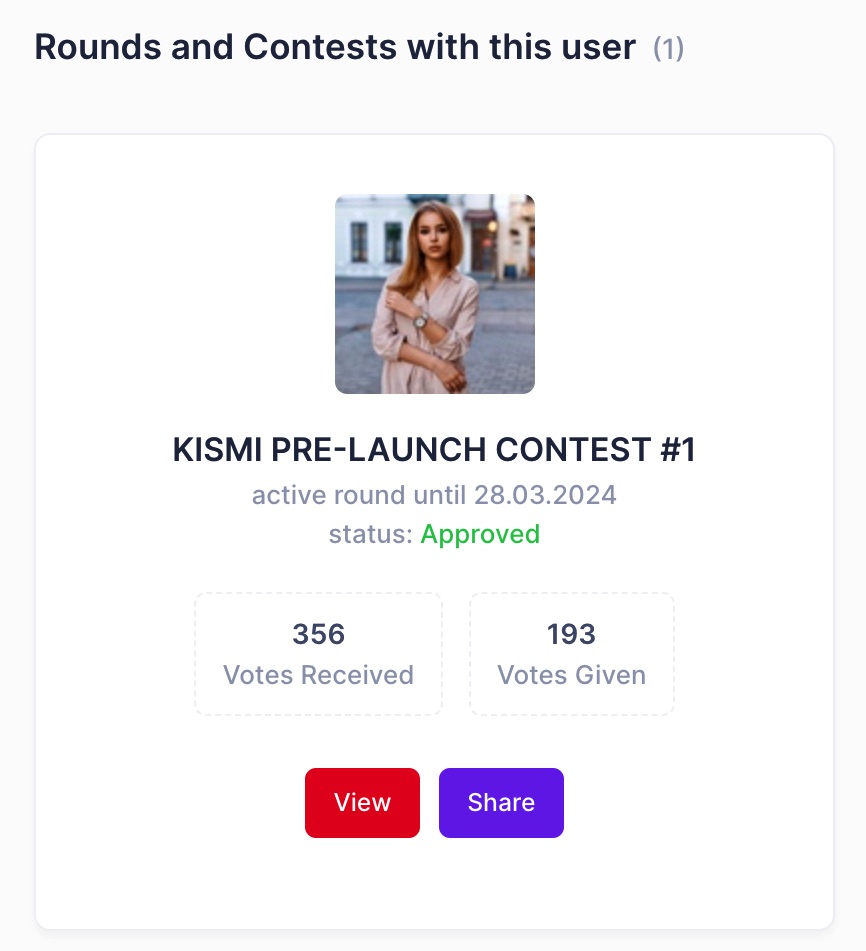Viewport: 866px width, 951px height.
Task: Click the 'Votes Given' label text
Action: [x=571, y=674]
